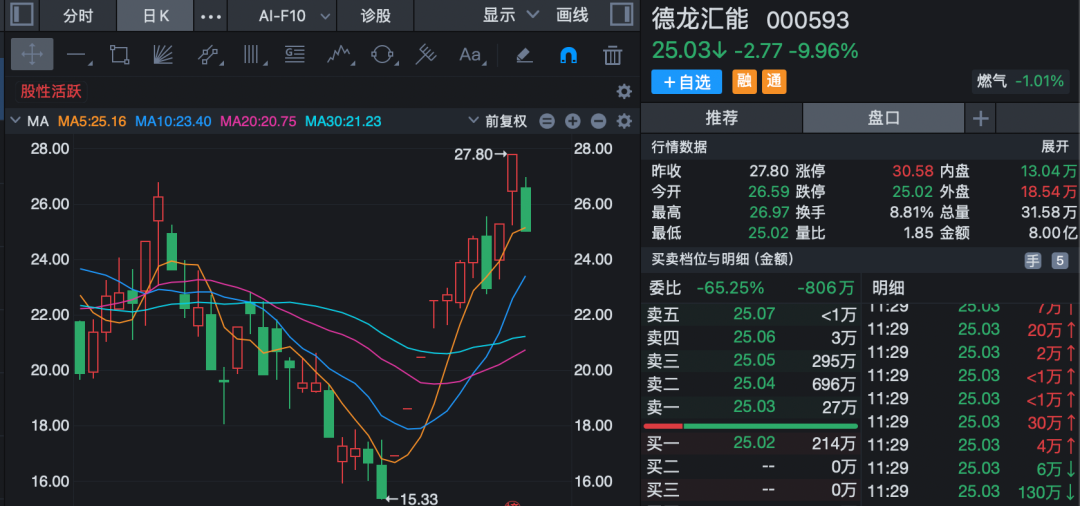This screenshot has width=1080, height=506.
Task: Click the 卖四 25.06 order row
Action: click(751, 337)
